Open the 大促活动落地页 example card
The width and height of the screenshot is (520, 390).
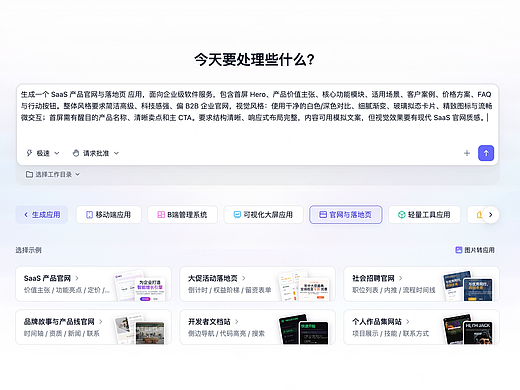(257, 284)
